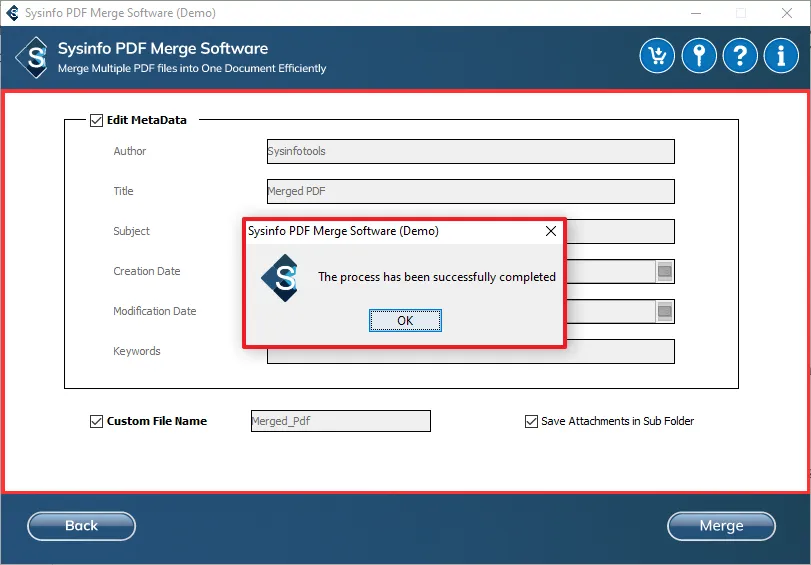The height and width of the screenshot is (565, 811).
Task: Go to the previous step with Back
Action: coord(81,526)
